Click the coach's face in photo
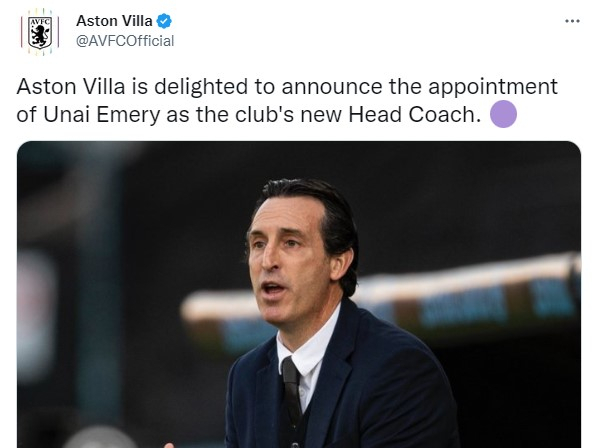 tap(290, 259)
